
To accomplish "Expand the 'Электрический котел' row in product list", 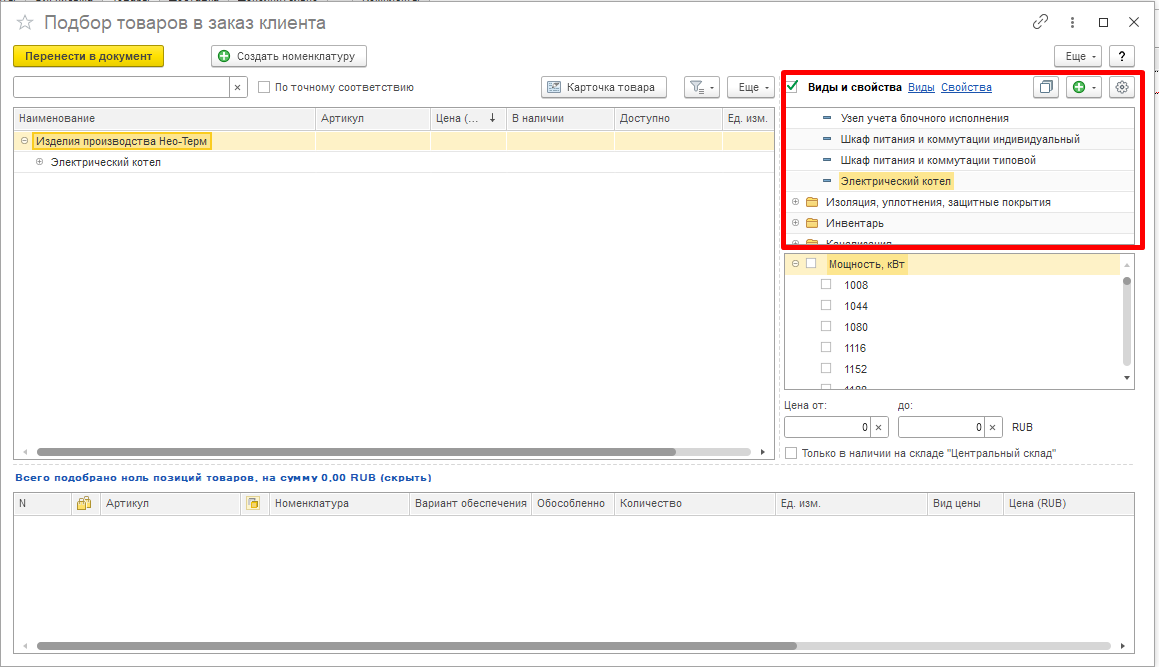I will pyautogui.click(x=39, y=162).
